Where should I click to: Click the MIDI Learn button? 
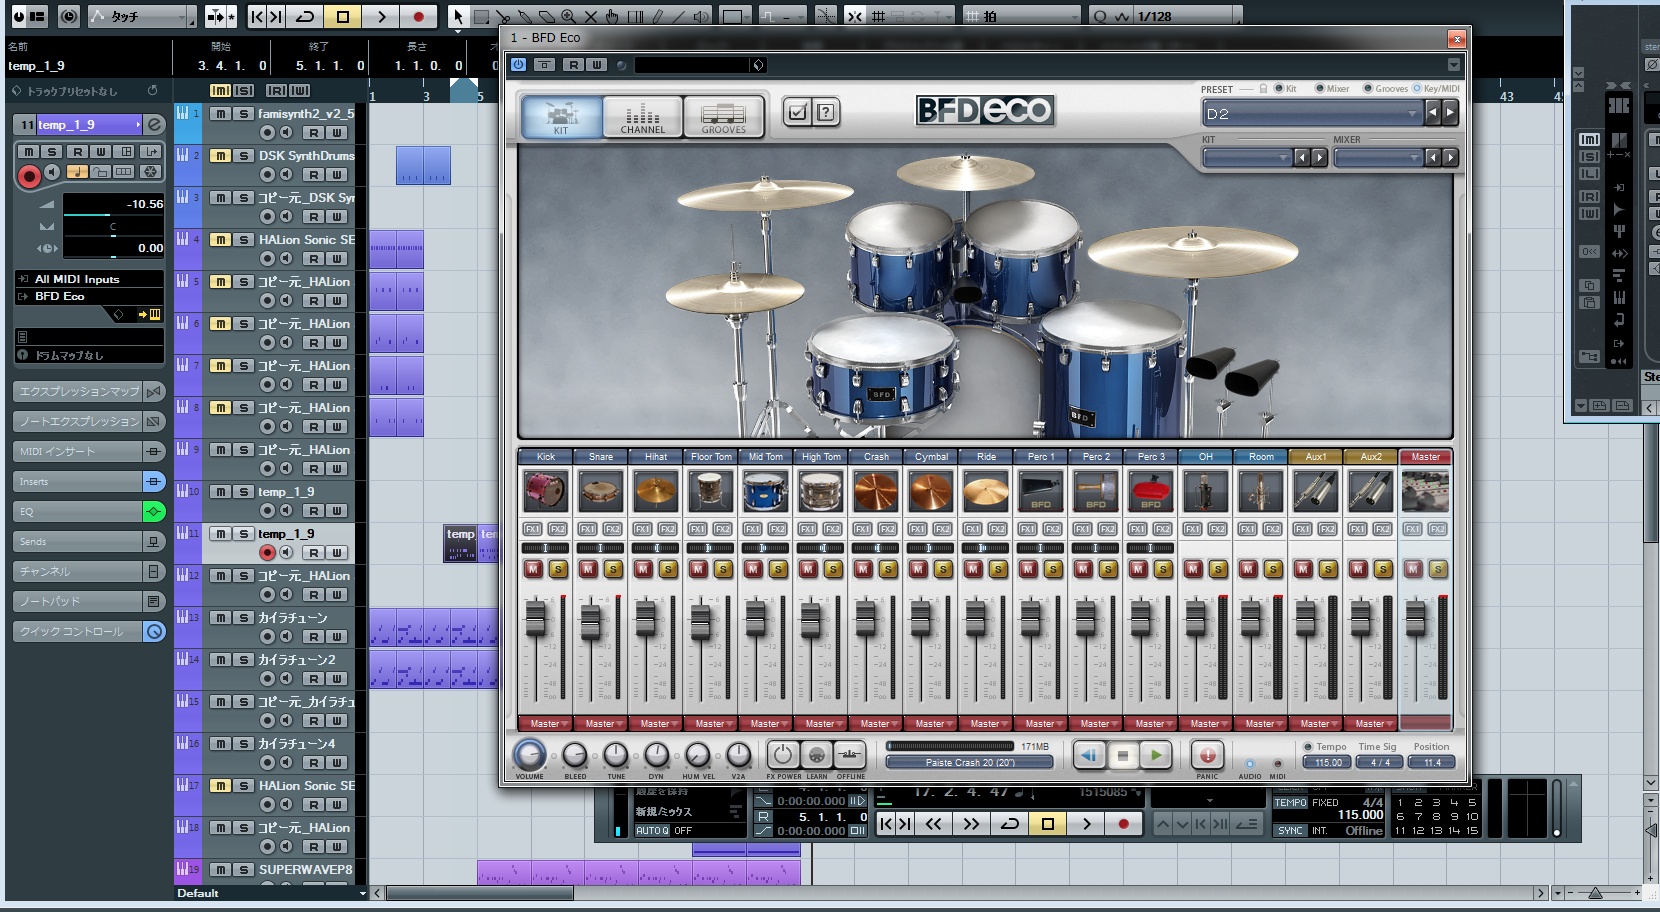pos(817,755)
